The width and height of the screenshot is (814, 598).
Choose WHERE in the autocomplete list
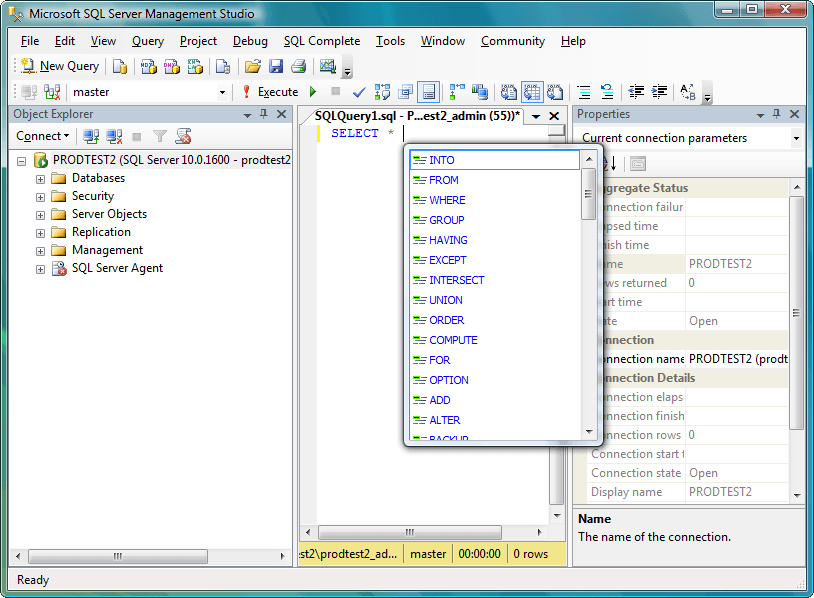point(495,200)
